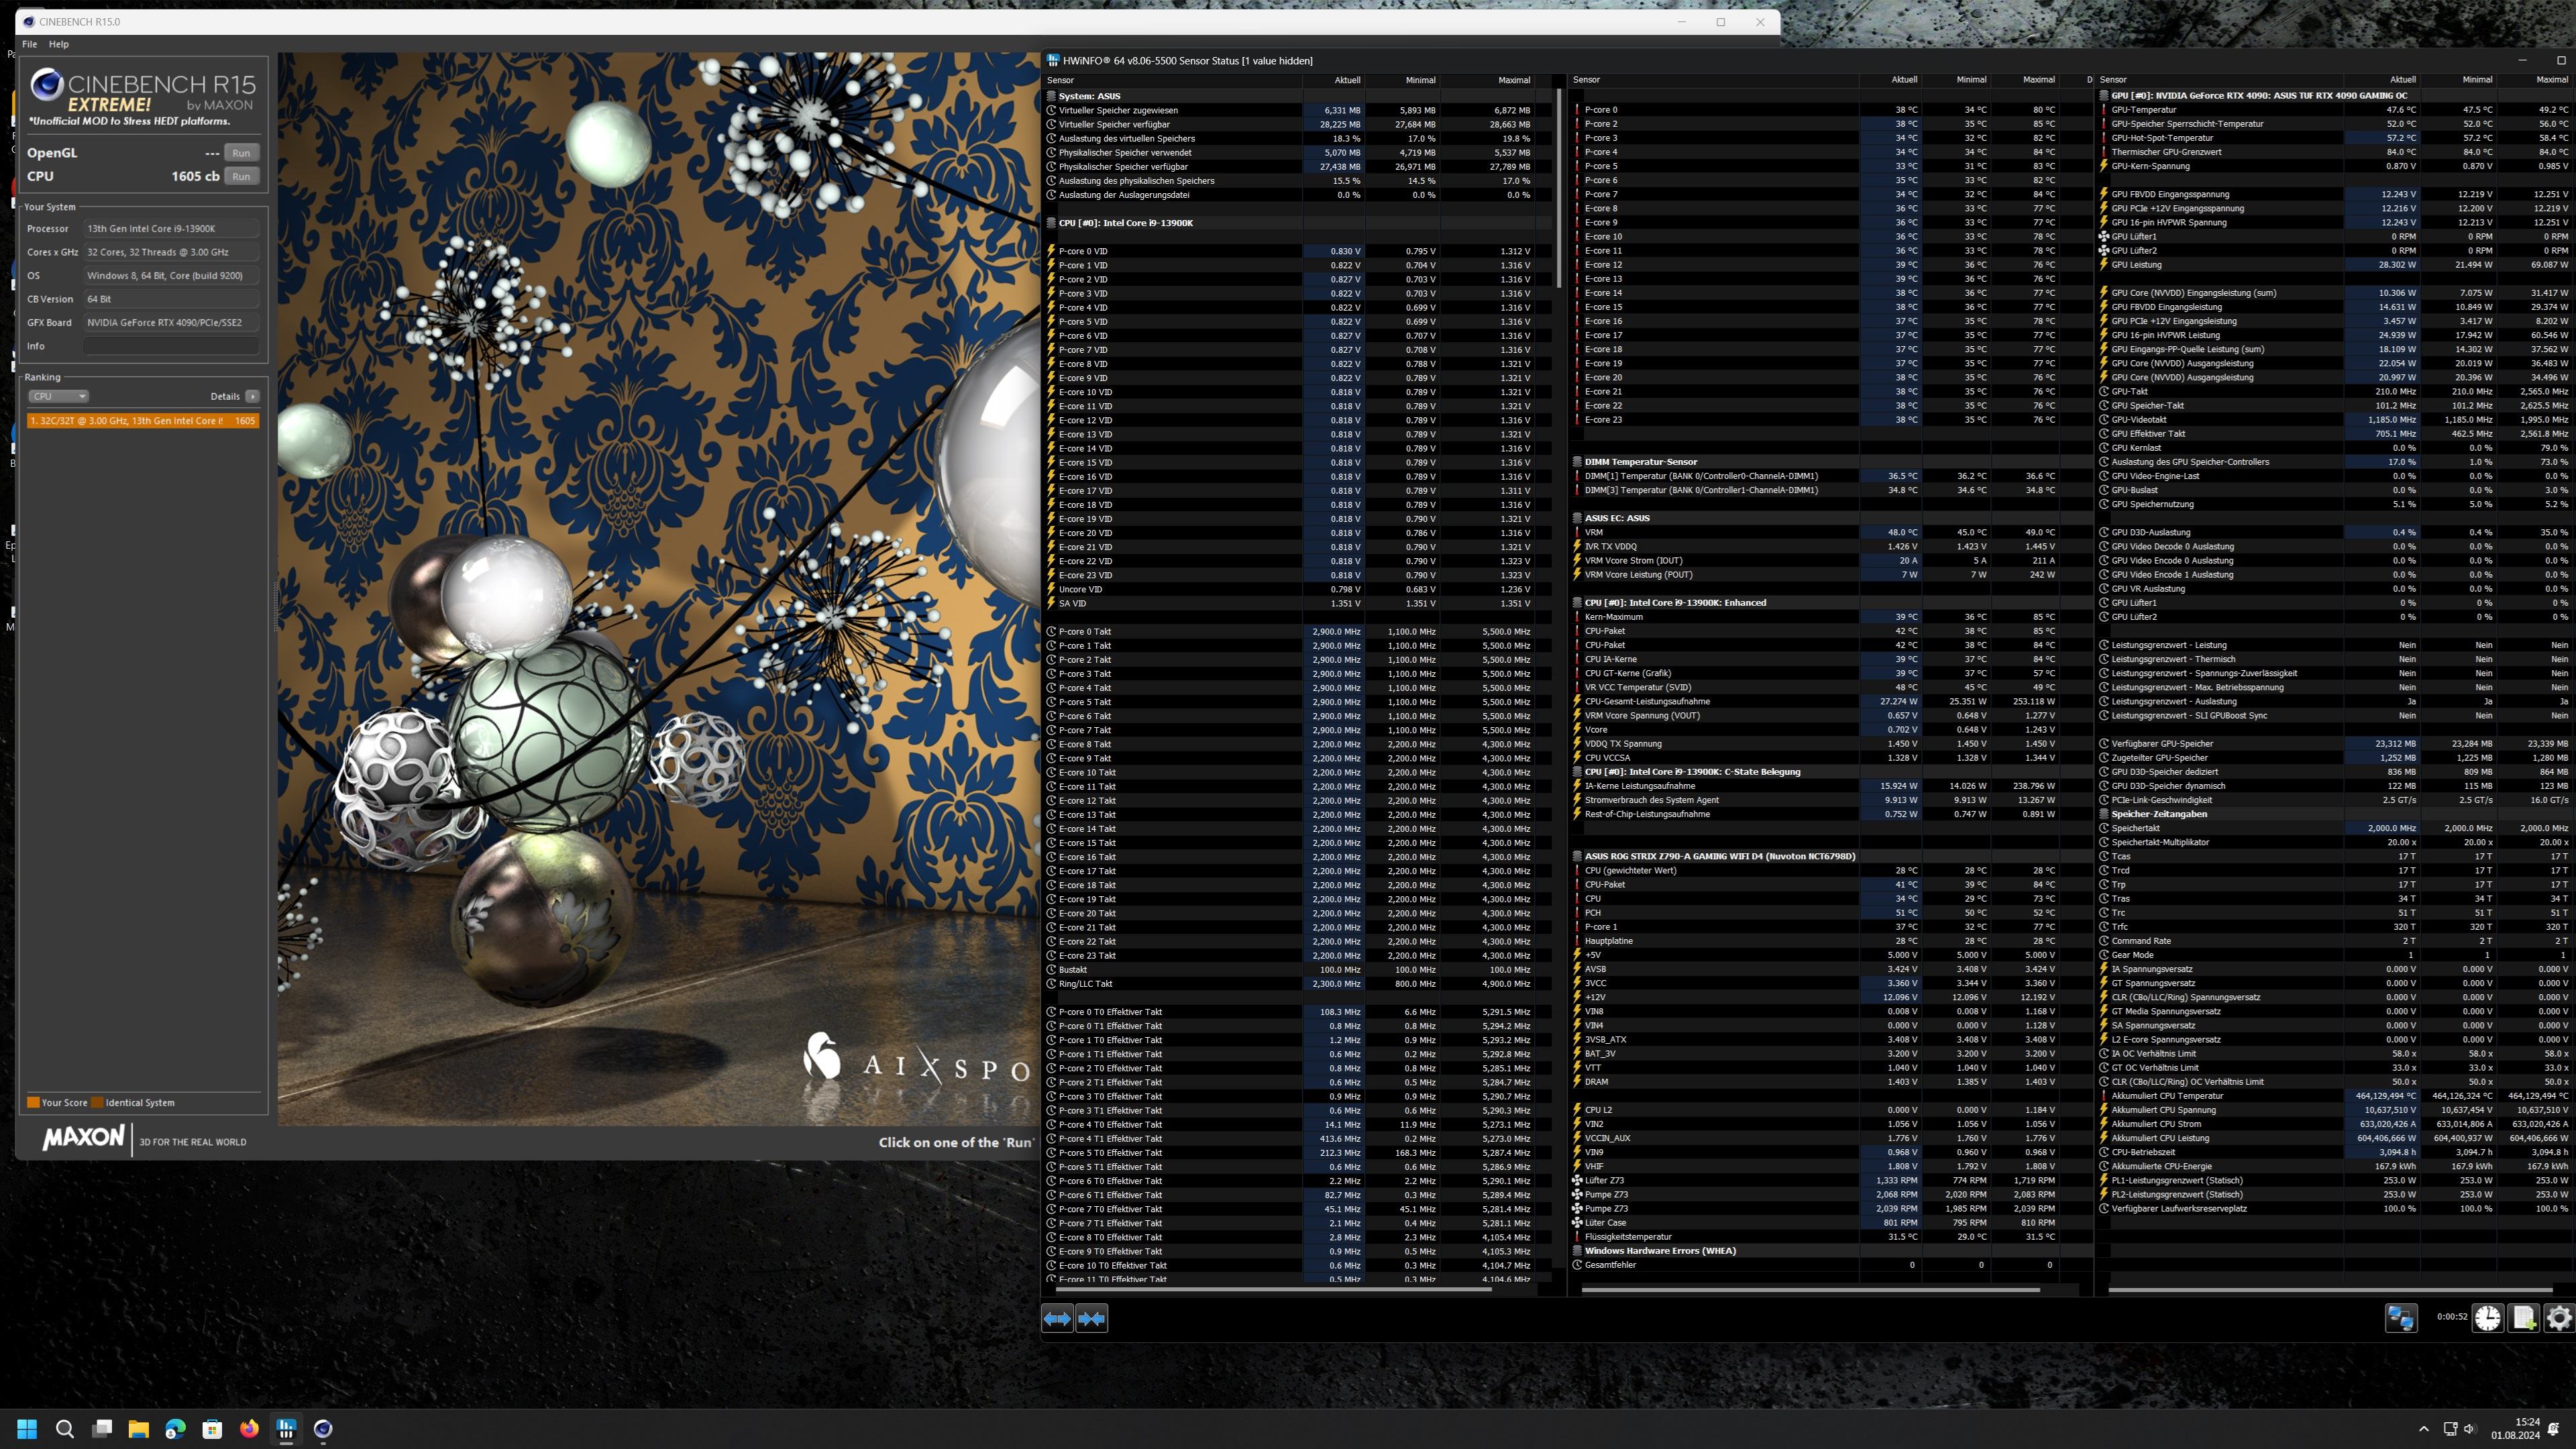Image resolution: width=2576 pixels, height=1449 pixels.
Task: Click HWiNFO expand columns arrow button
Action: [1057, 1318]
